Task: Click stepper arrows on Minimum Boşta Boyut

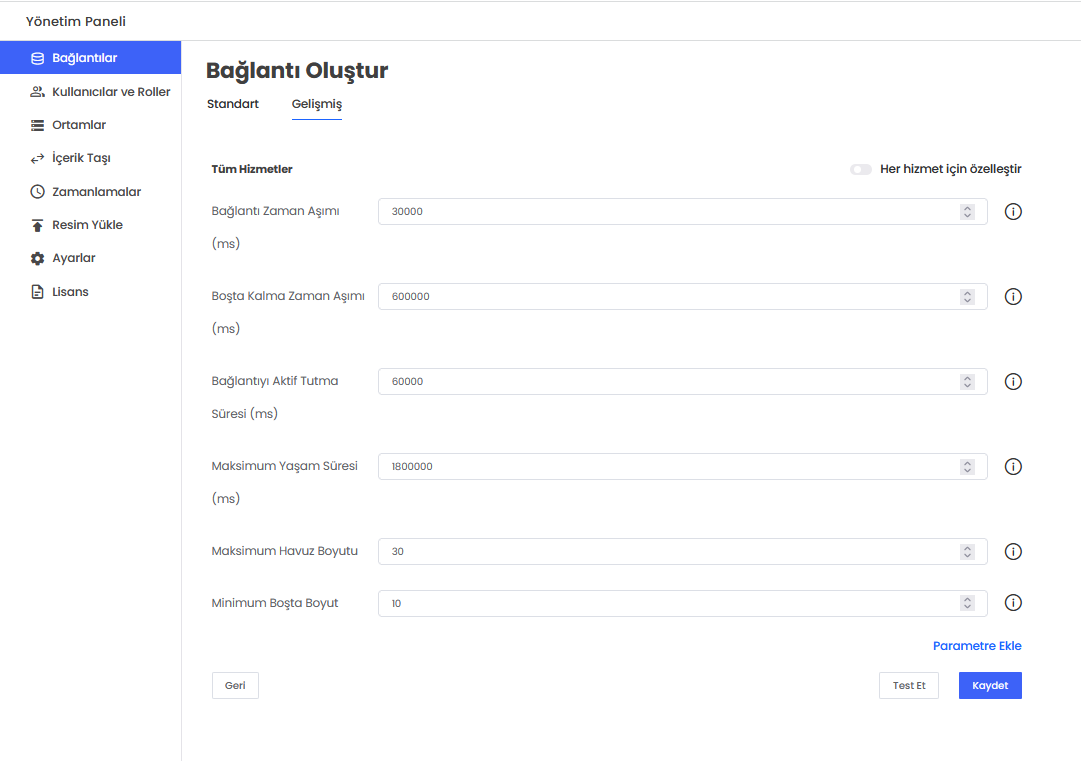Action: pyautogui.click(x=967, y=603)
